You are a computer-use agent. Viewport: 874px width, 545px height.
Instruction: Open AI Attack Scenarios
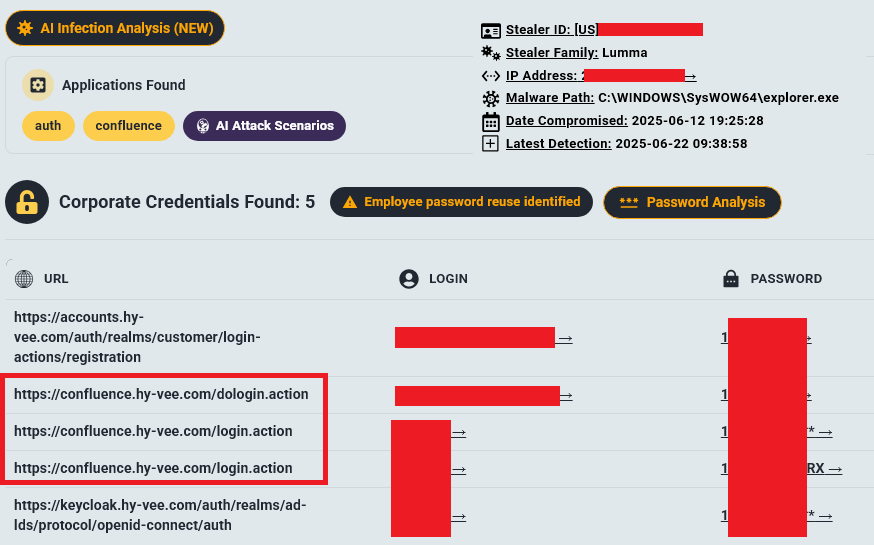(264, 126)
